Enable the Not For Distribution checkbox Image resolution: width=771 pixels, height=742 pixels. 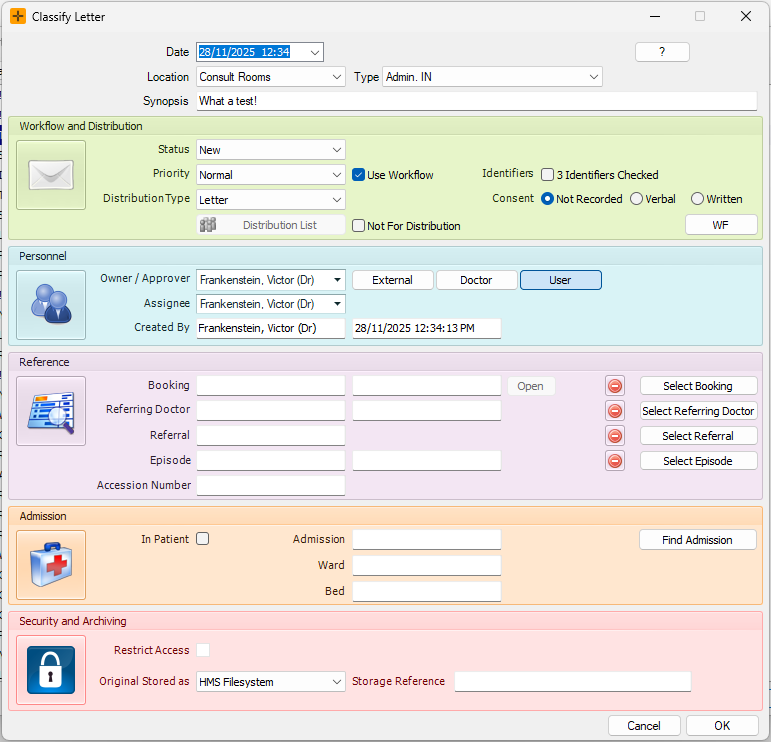click(359, 226)
